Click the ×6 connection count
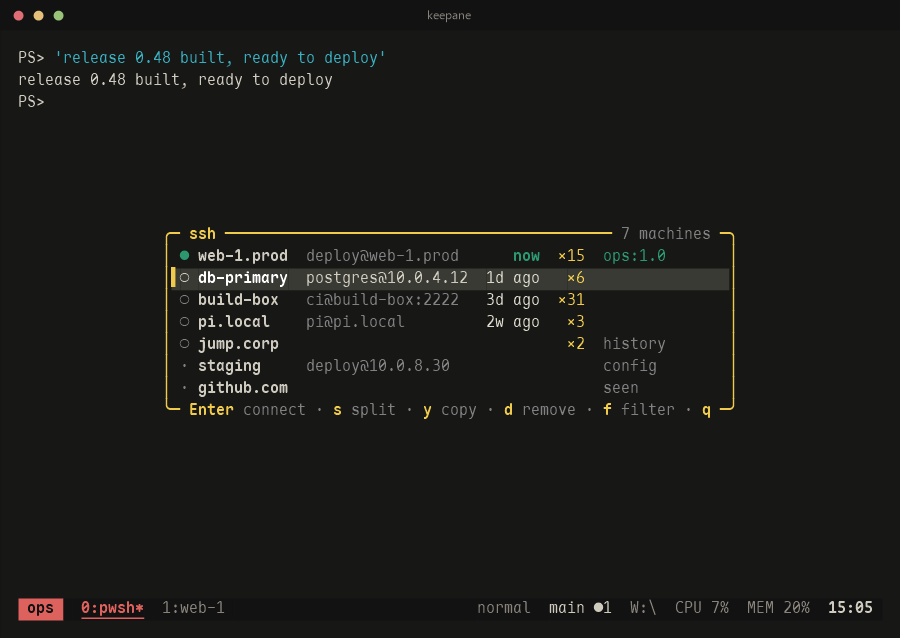900x638 pixels. (576, 278)
